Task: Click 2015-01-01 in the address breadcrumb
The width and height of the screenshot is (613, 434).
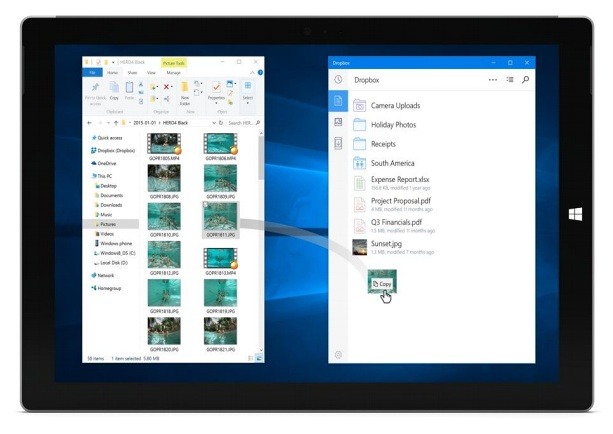Action: (x=145, y=123)
